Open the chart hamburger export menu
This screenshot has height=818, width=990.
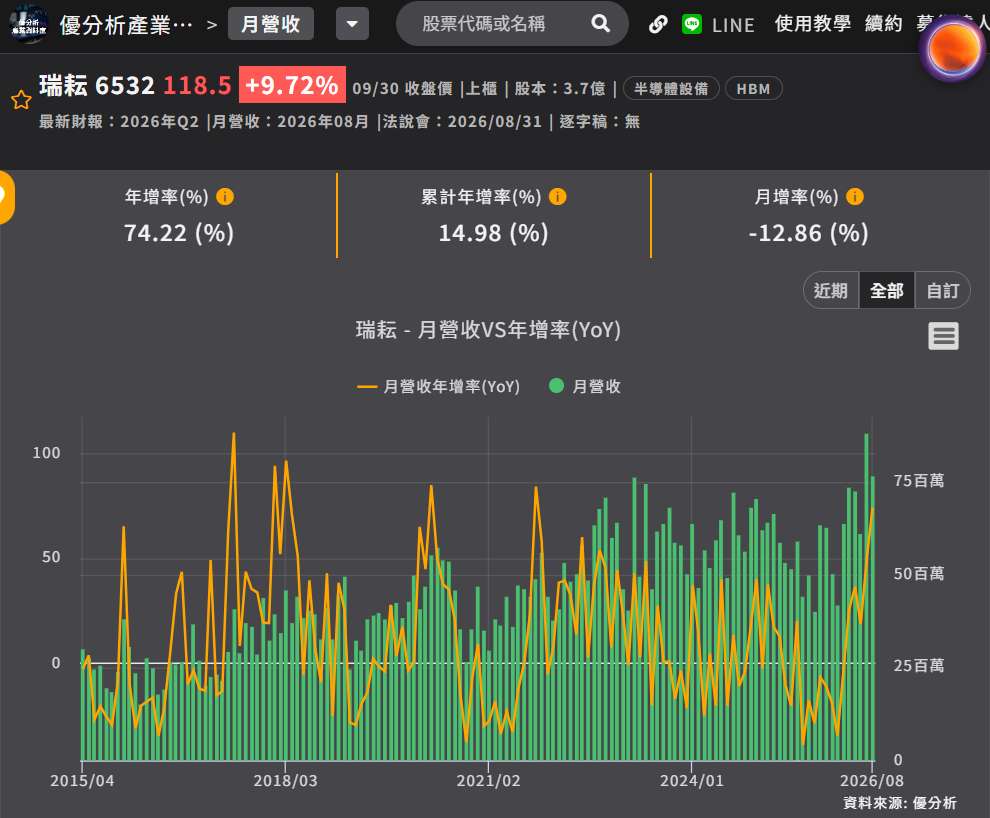coord(943,336)
